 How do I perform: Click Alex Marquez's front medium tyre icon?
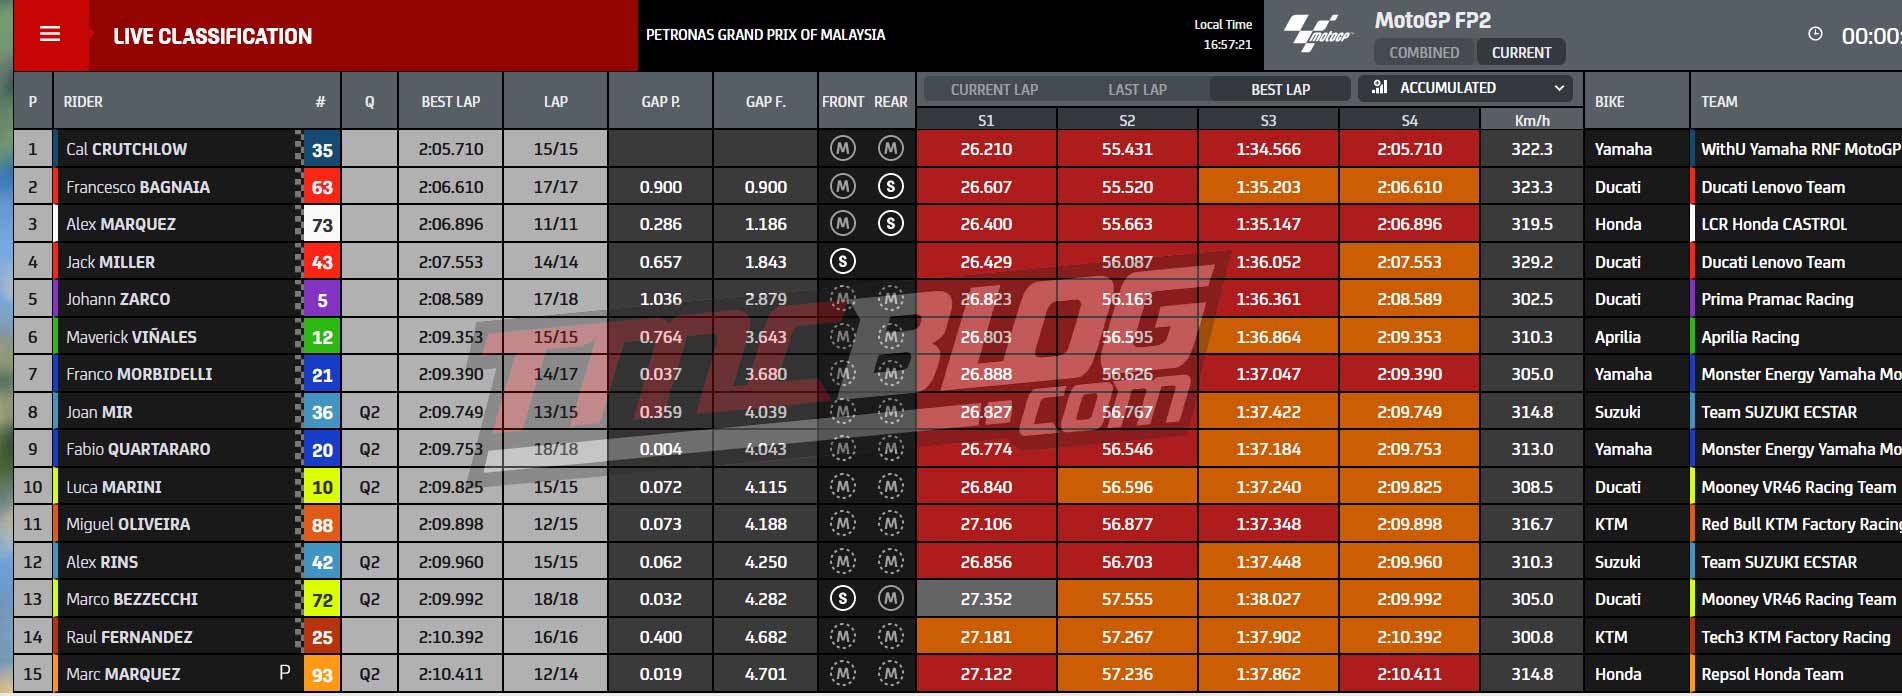coord(843,224)
